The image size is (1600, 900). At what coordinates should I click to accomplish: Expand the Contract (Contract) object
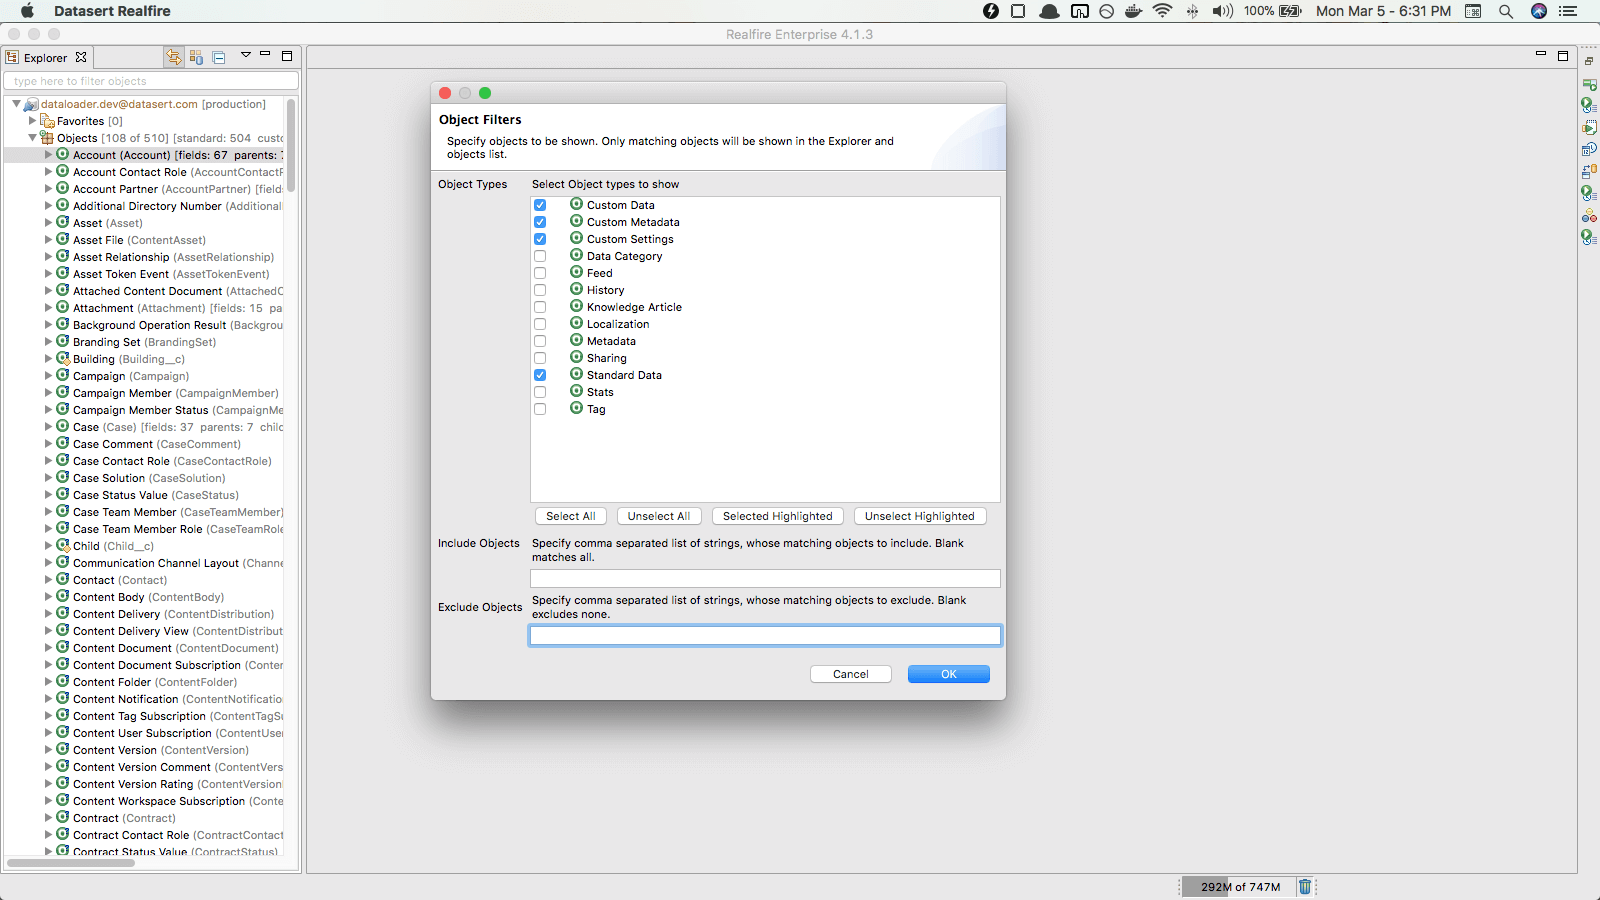(48, 818)
